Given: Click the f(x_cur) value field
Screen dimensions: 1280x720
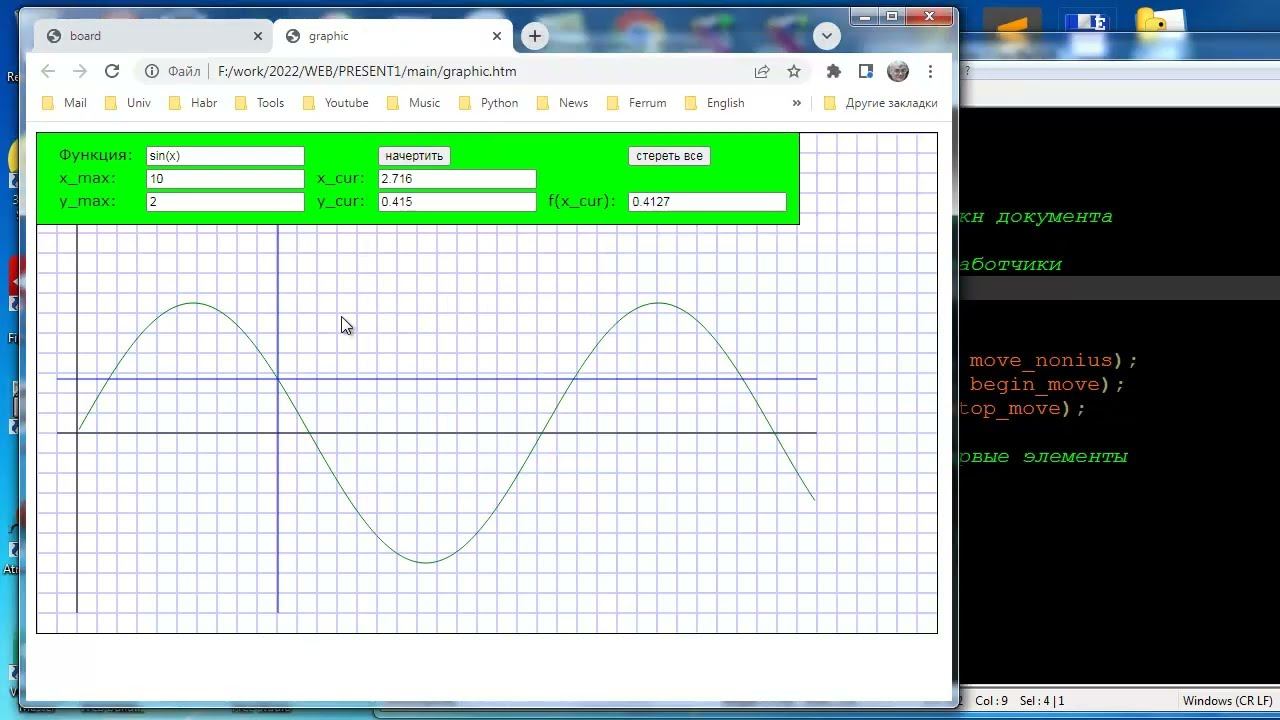Looking at the screenshot, I should pyautogui.click(x=707, y=202).
